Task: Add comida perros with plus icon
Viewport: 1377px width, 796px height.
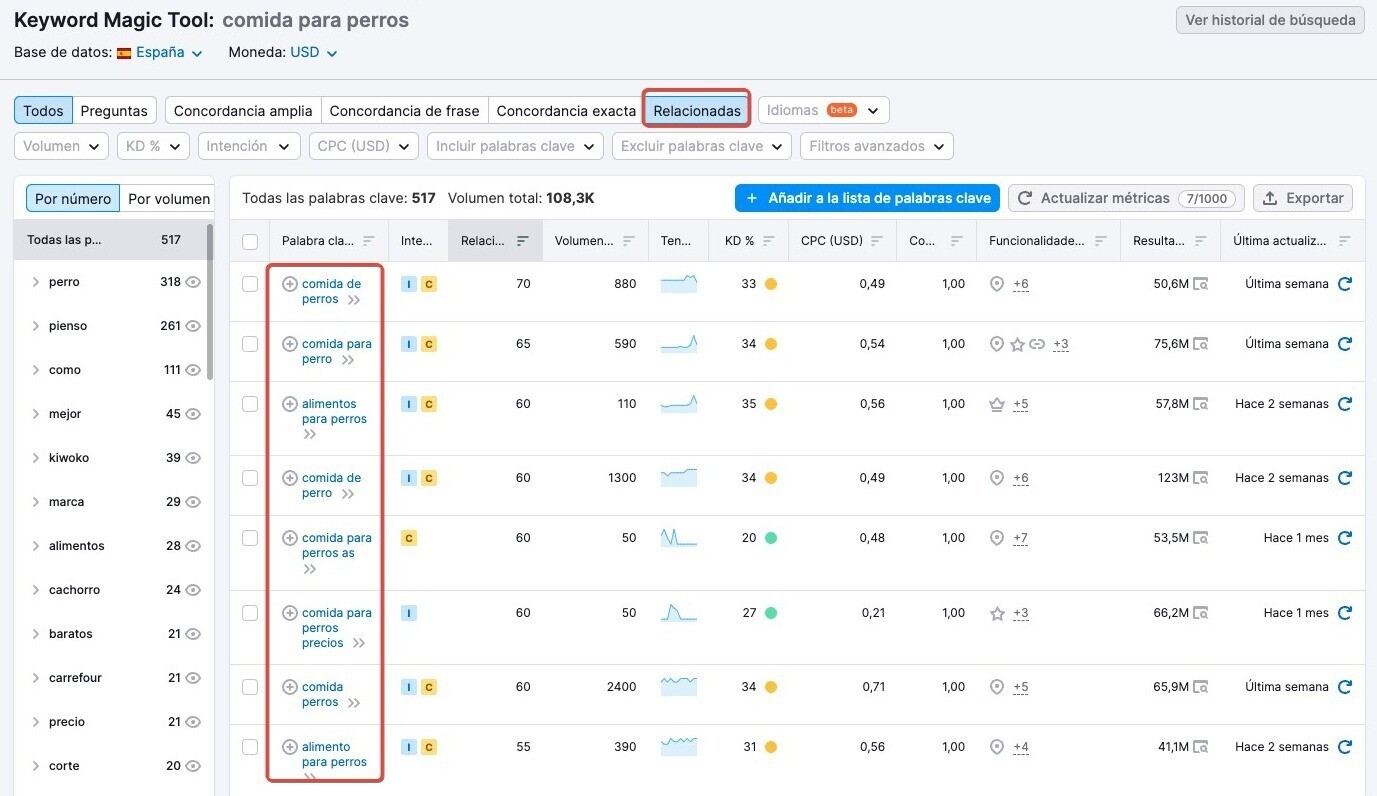Action: (x=290, y=687)
